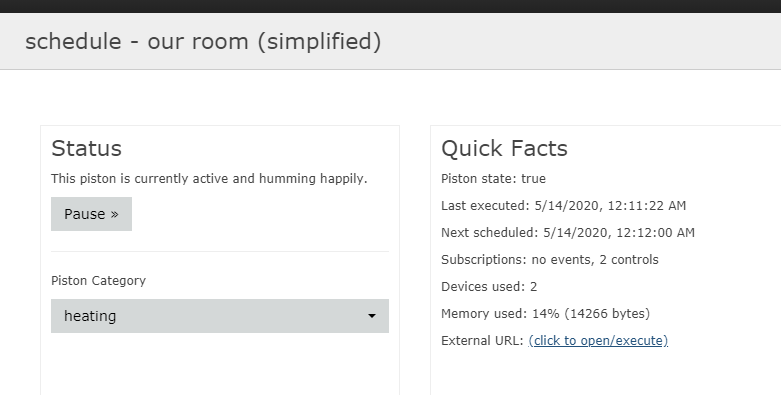Click the caret arrow in category dropdown
Image resolution: width=781 pixels, height=395 pixels.
pyautogui.click(x=372, y=316)
